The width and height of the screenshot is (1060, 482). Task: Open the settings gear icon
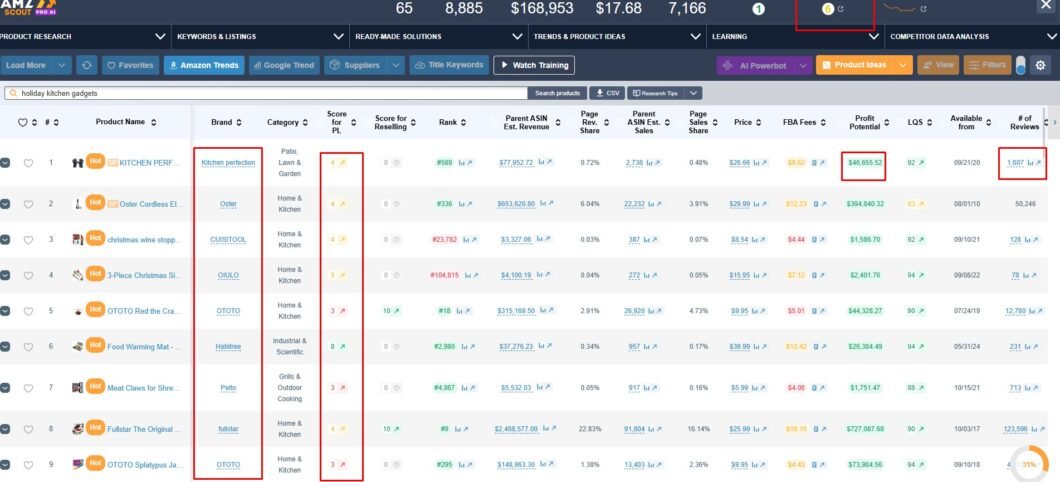click(x=1040, y=66)
